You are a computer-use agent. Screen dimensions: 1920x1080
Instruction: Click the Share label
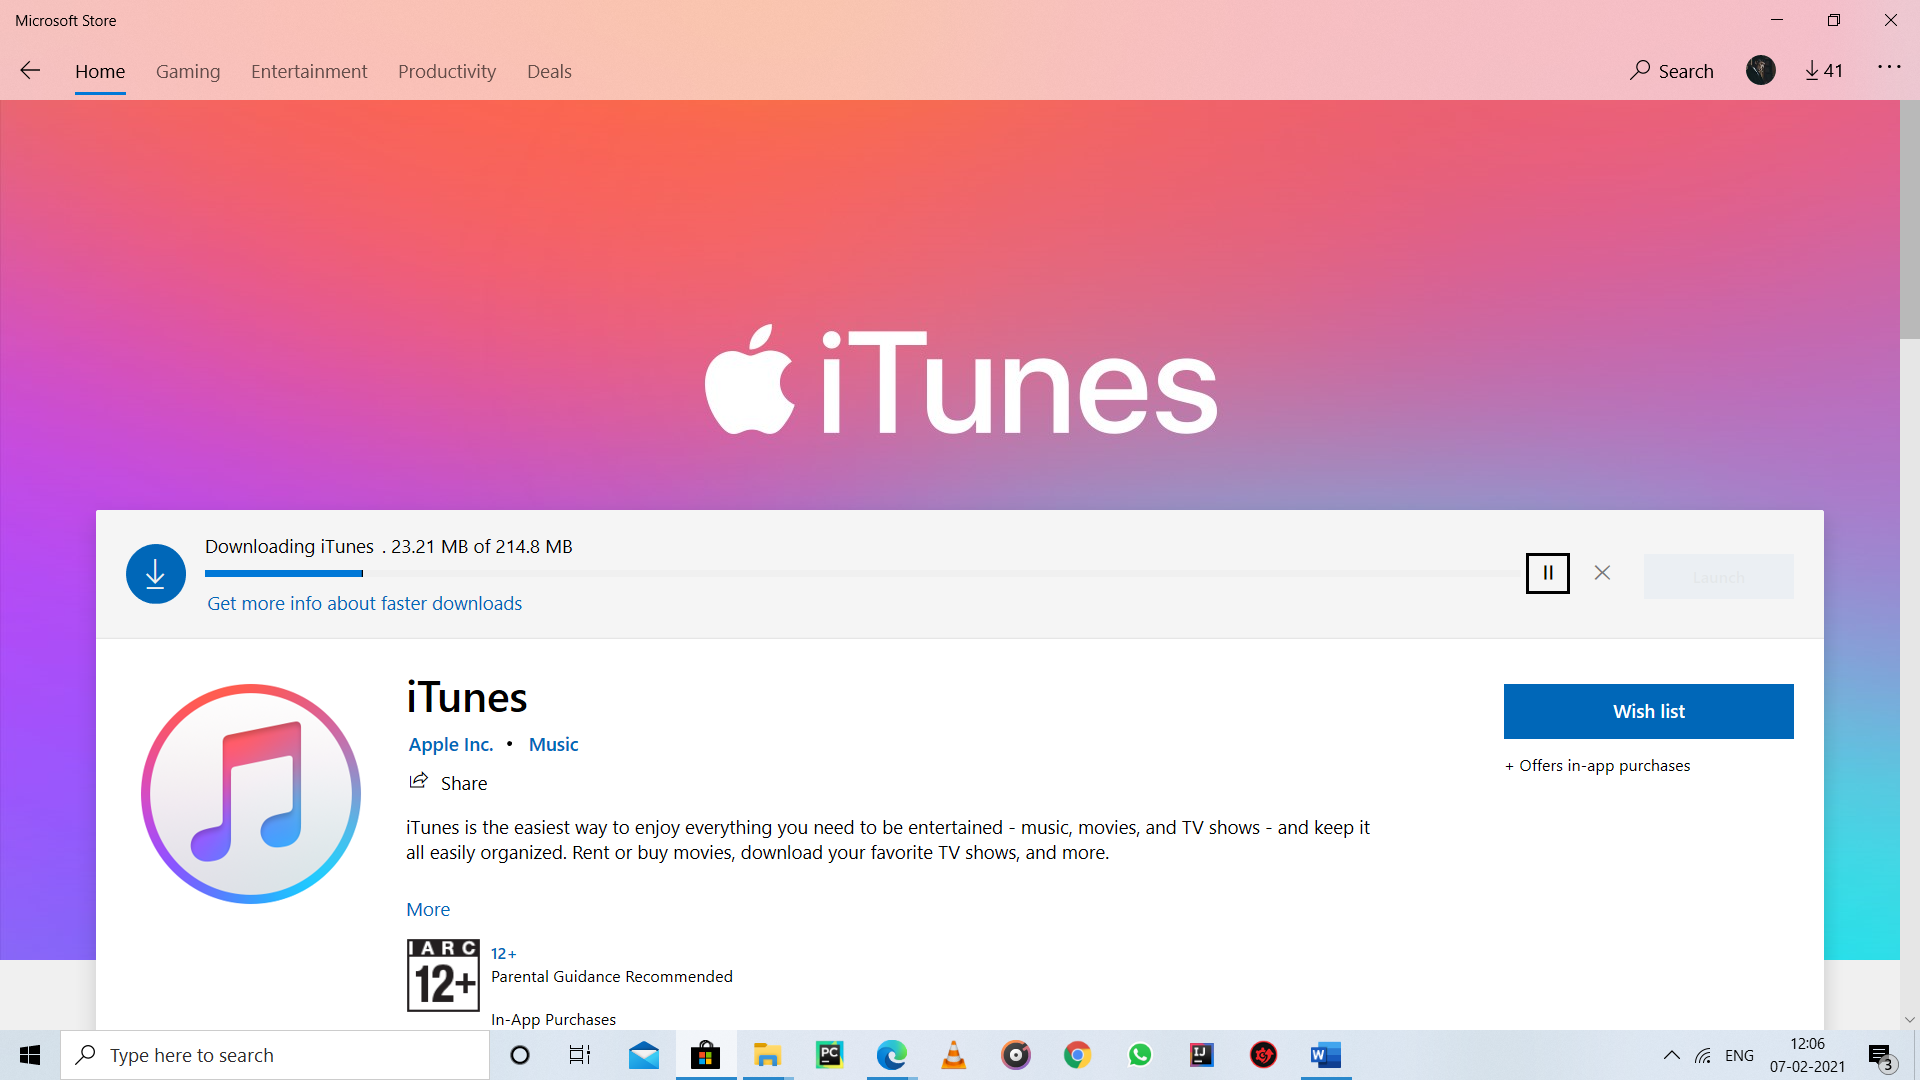pos(464,783)
